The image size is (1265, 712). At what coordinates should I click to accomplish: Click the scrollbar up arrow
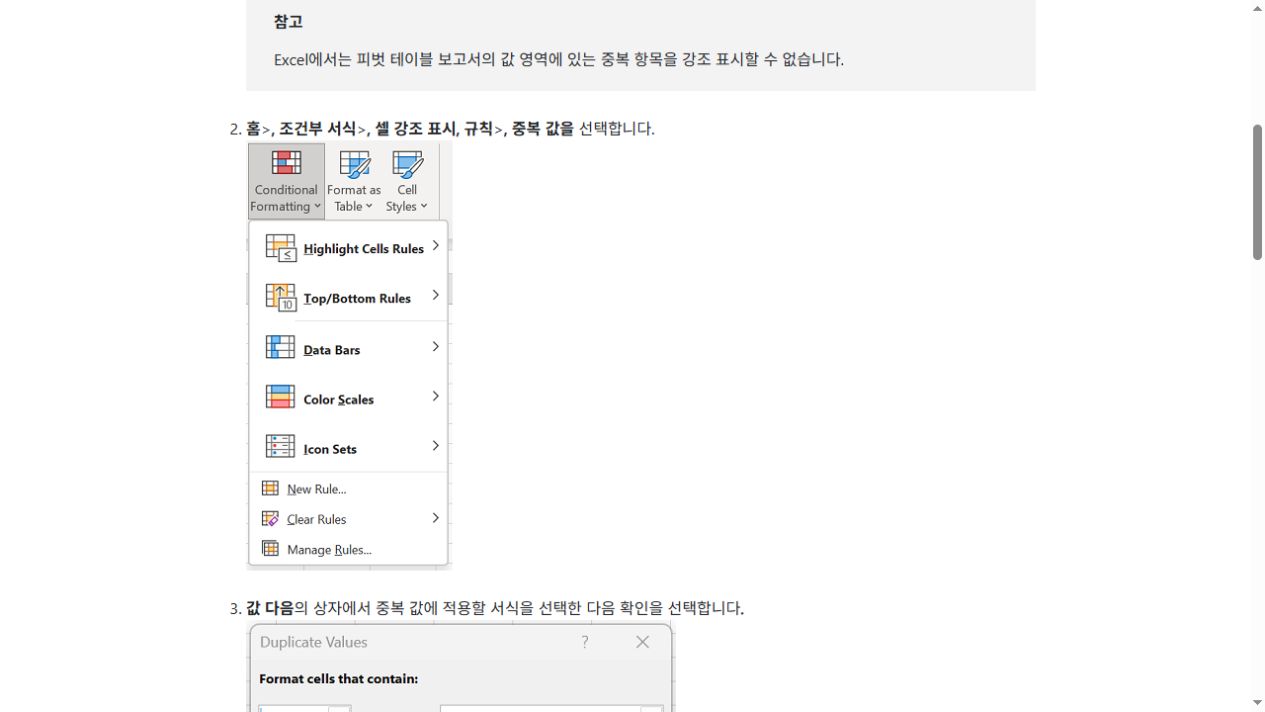pyautogui.click(x=1257, y=8)
